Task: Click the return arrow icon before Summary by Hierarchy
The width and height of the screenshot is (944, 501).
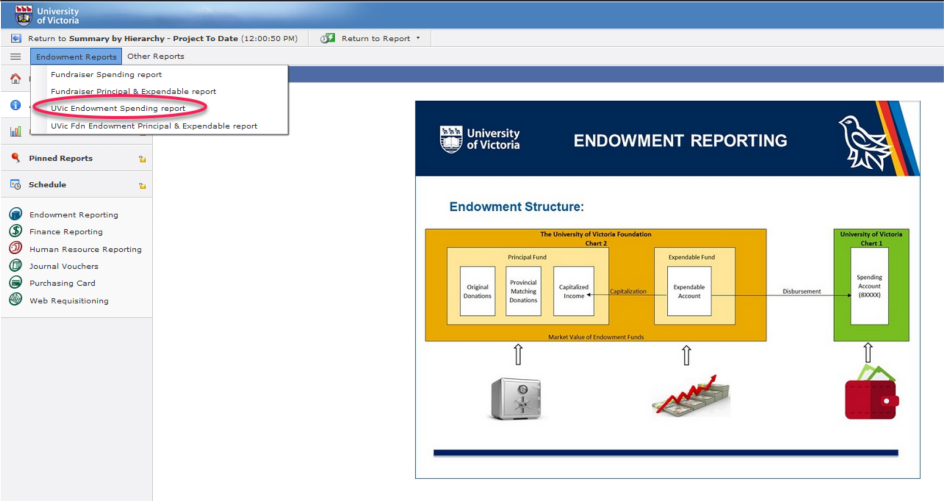Action: tap(16, 39)
